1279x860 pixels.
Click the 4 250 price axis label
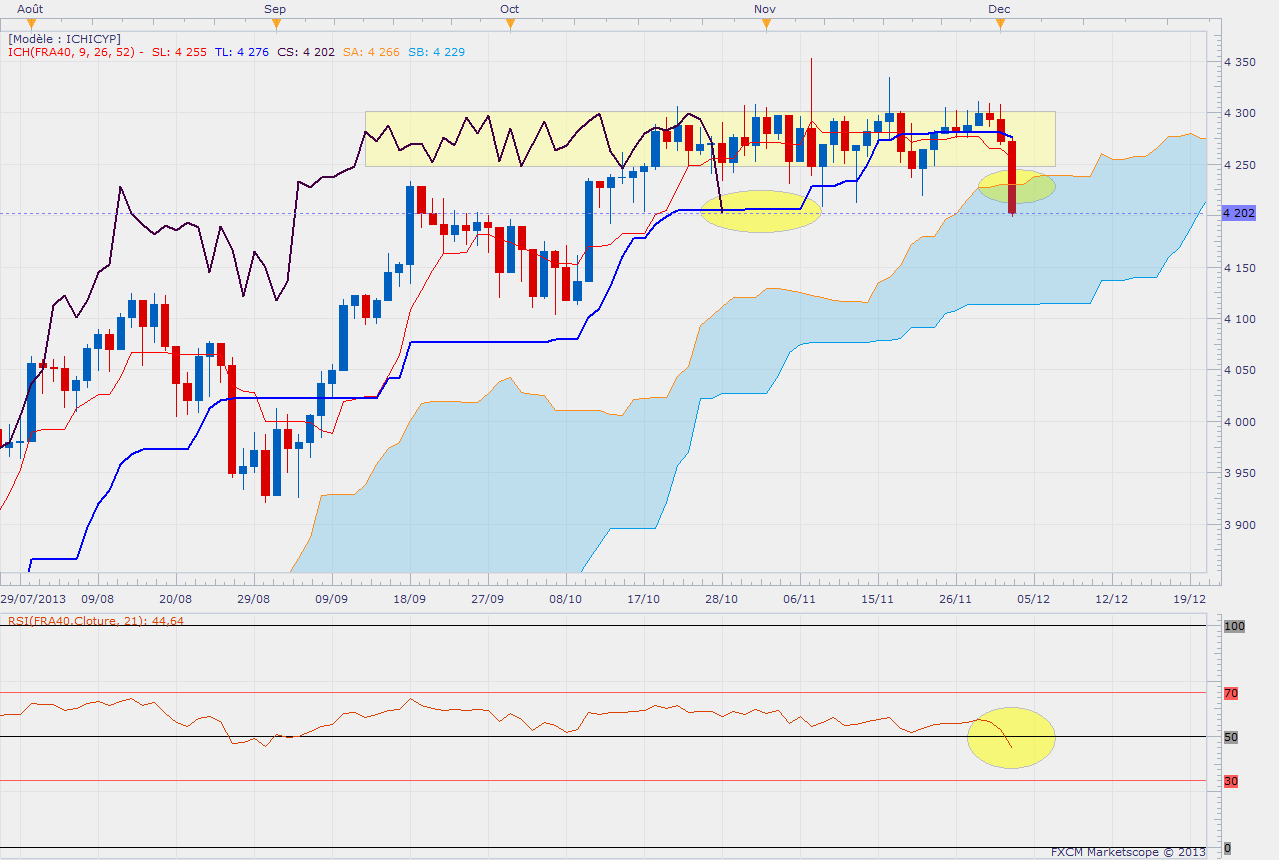[1239, 165]
